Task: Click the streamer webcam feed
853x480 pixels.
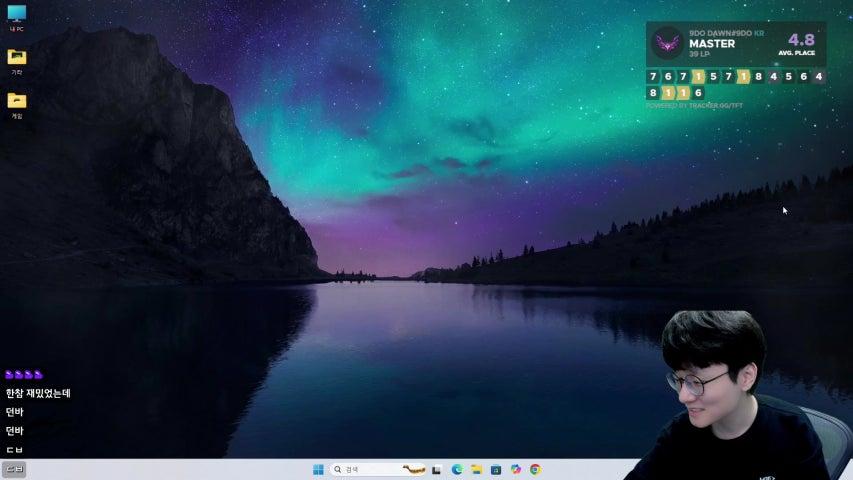Action: (738, 395)
